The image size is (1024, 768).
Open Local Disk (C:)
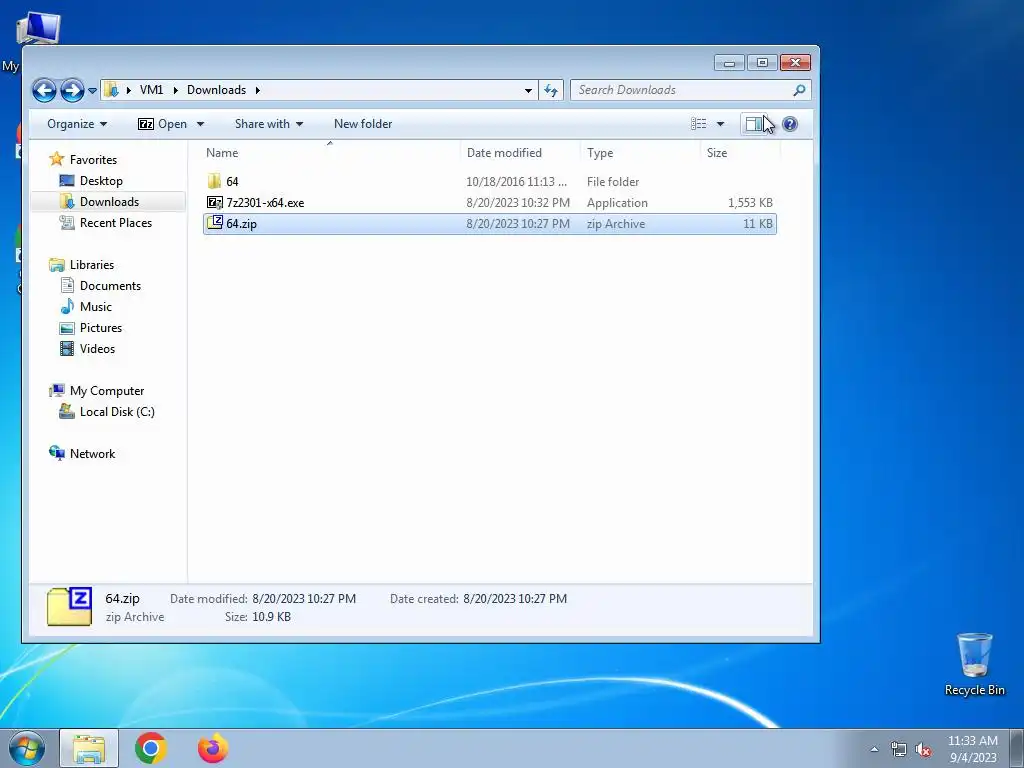point(117,411)
